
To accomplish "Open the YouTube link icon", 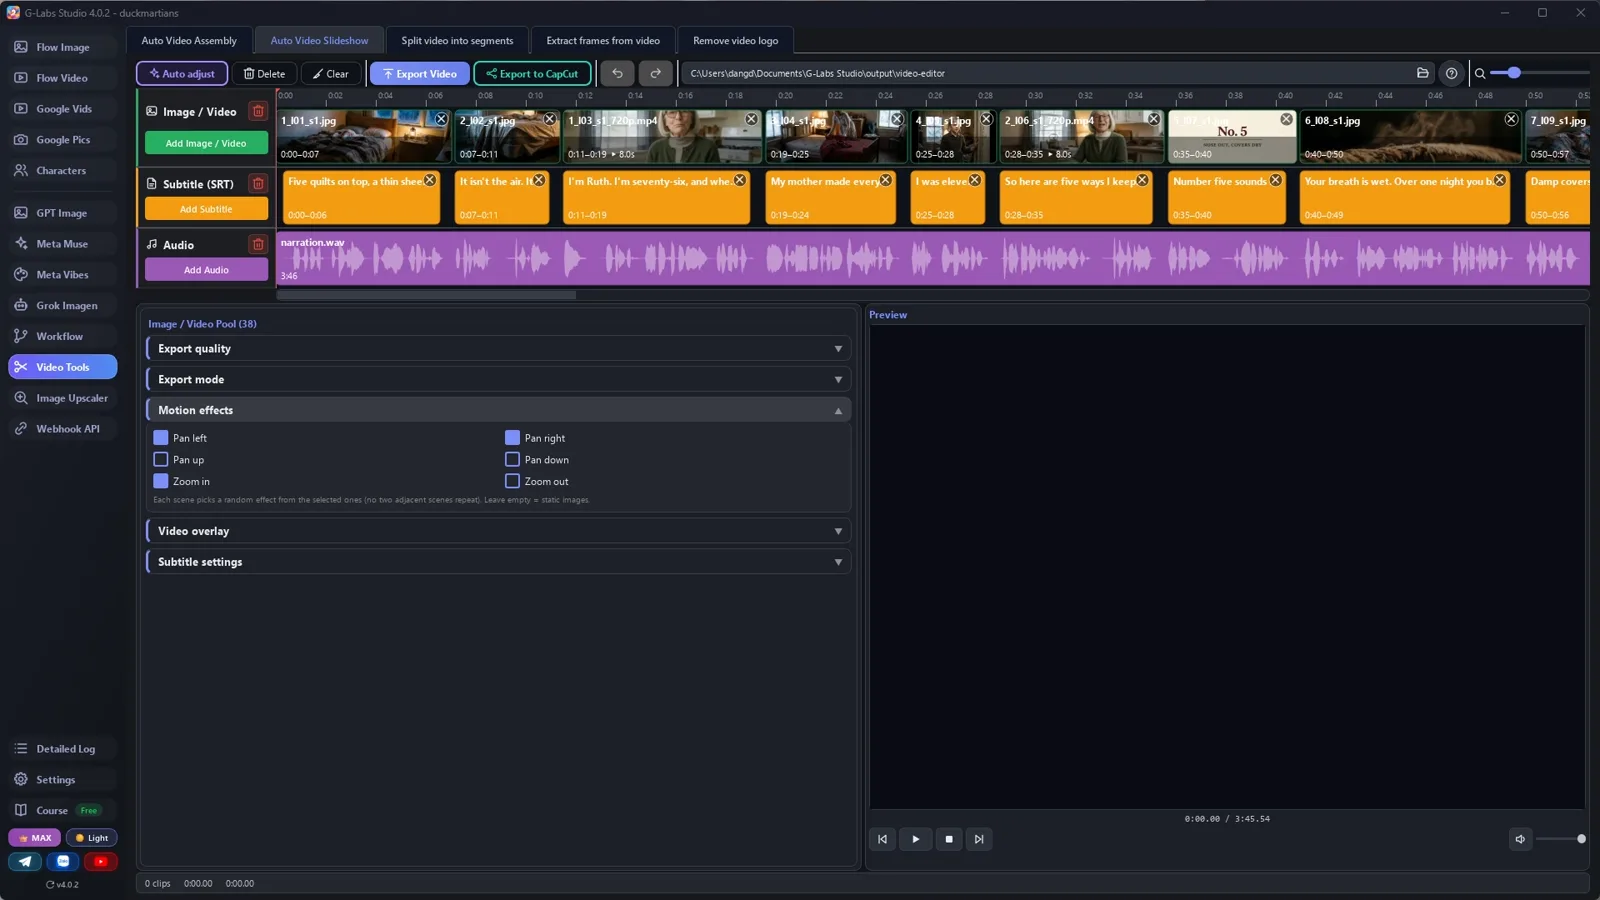I will tap(100, 861).
